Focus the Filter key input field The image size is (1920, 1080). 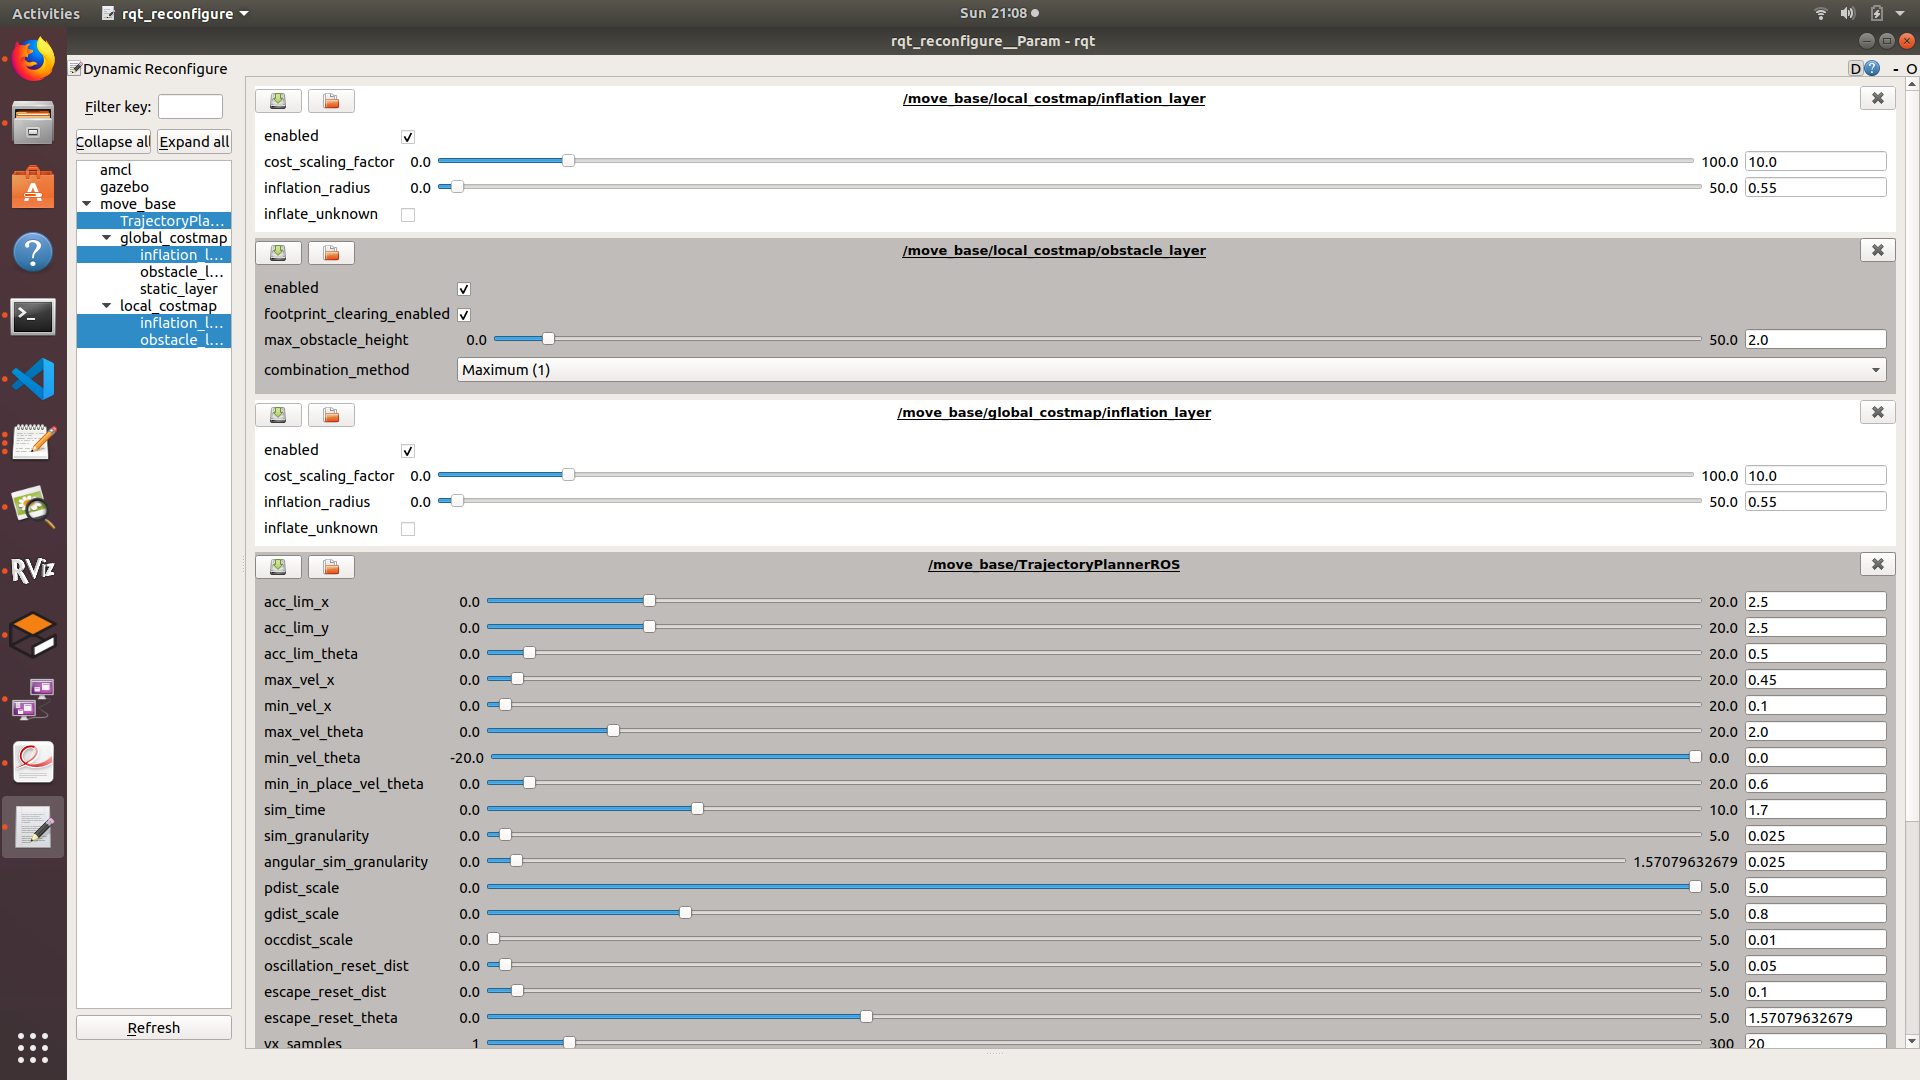(x=190, y=107)
